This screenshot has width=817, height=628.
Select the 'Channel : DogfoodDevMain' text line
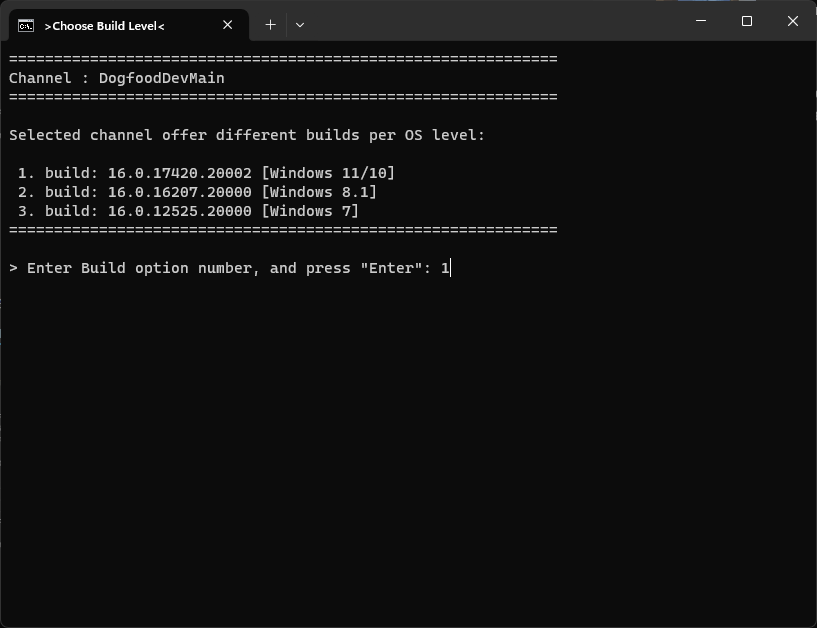(x=116, y=78)
